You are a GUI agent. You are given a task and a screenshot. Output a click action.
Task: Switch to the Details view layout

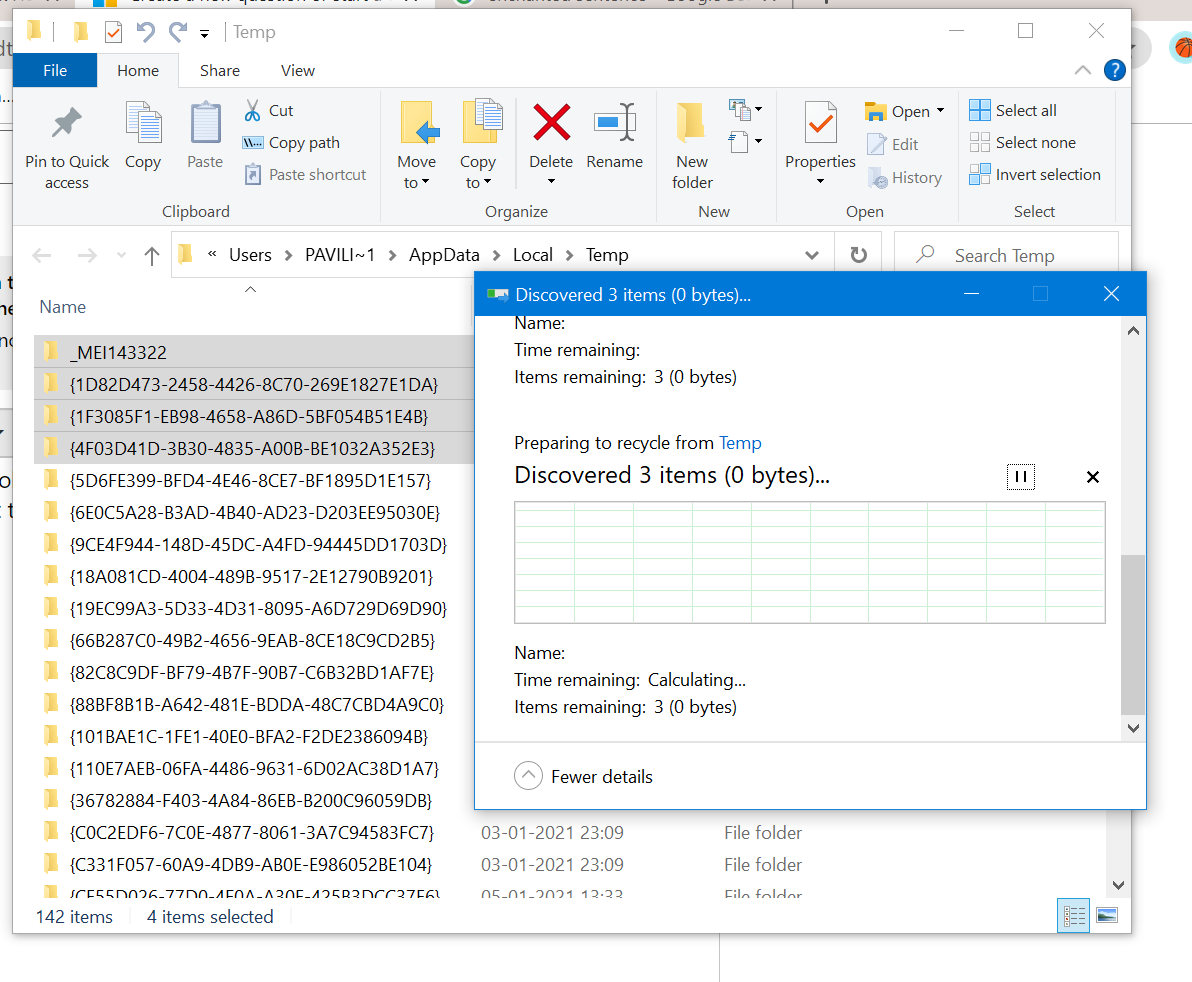(1073, 915)
